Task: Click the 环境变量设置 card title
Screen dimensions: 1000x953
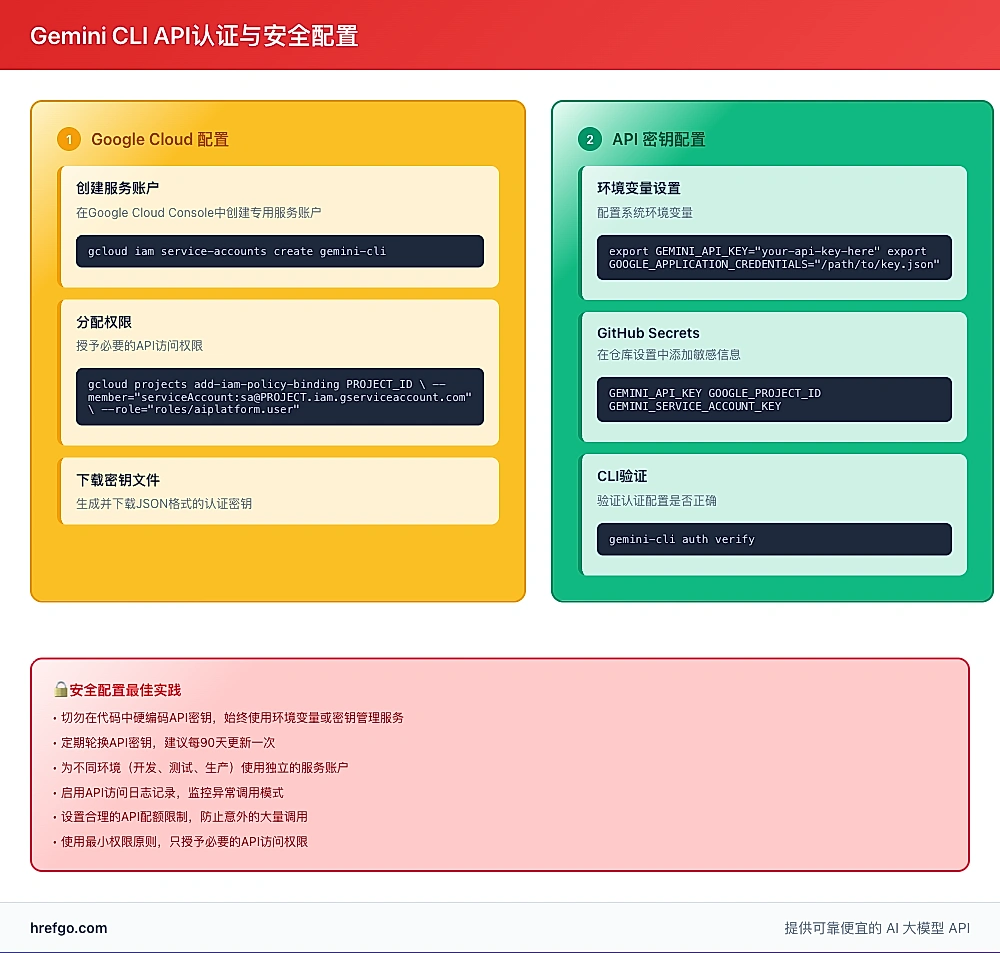Action: point(639,188)
